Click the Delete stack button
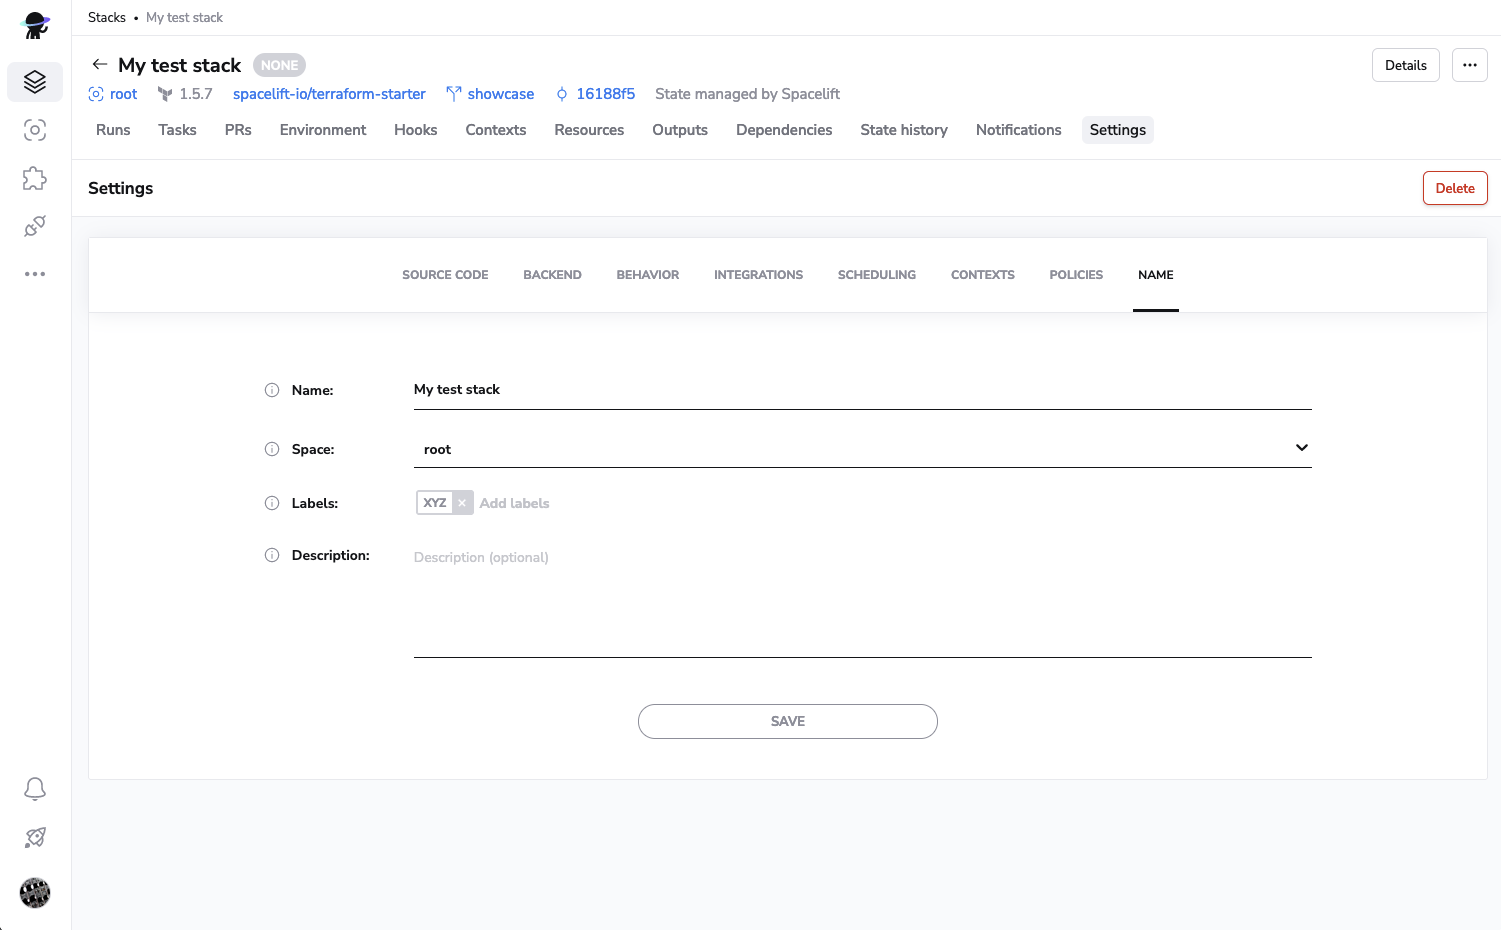 (x=1455, y=188)
